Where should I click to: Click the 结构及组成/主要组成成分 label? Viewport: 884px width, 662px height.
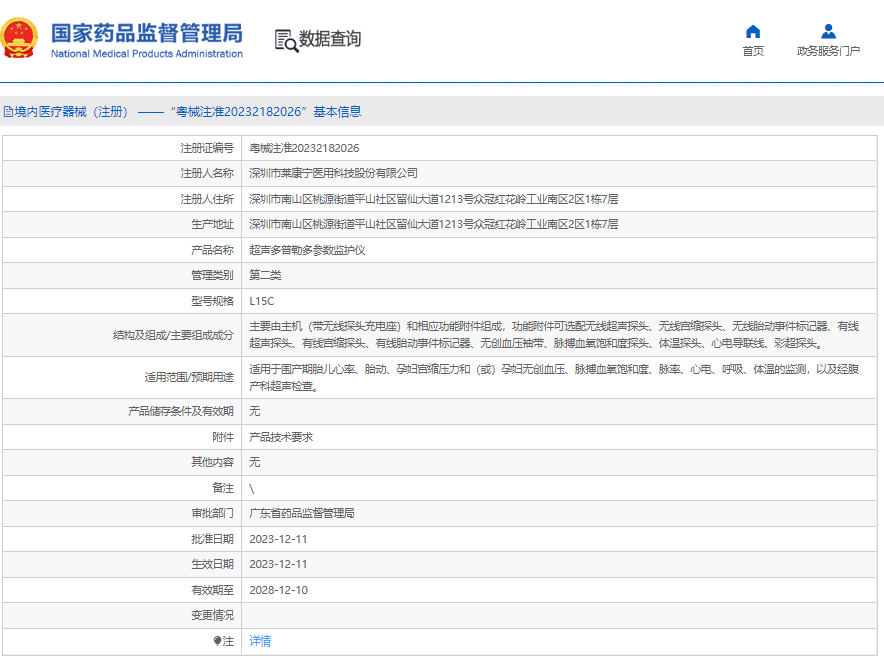tap(173, 335)
